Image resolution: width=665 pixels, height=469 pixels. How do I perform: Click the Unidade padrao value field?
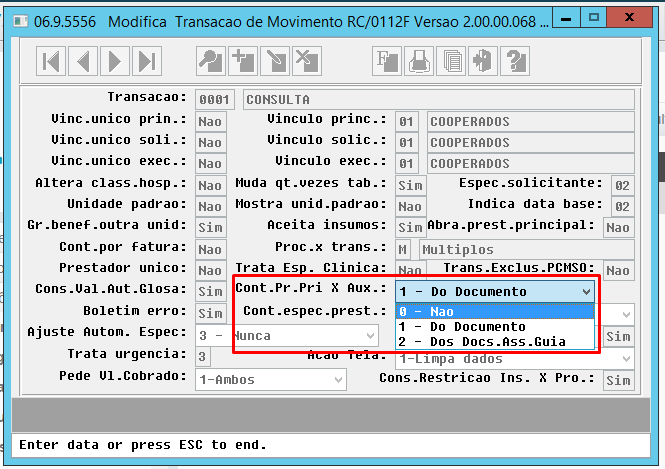210,207
